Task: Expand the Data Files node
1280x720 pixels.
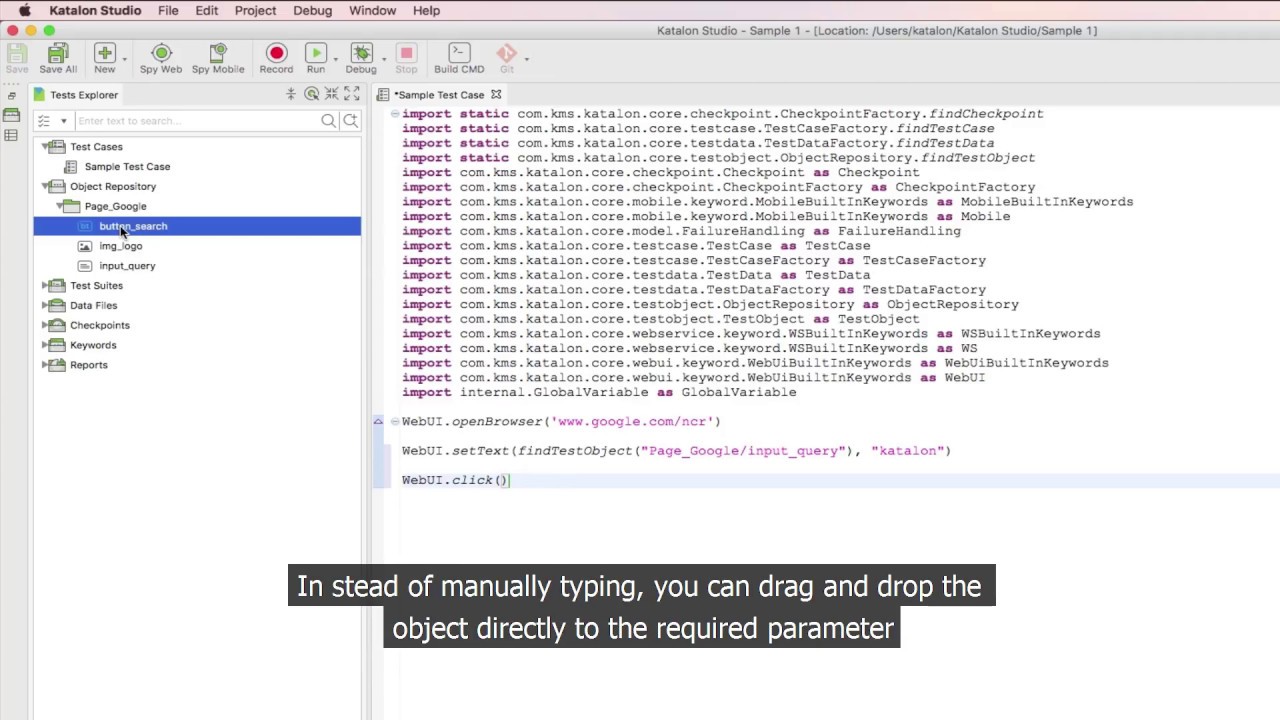Action: 45,306
